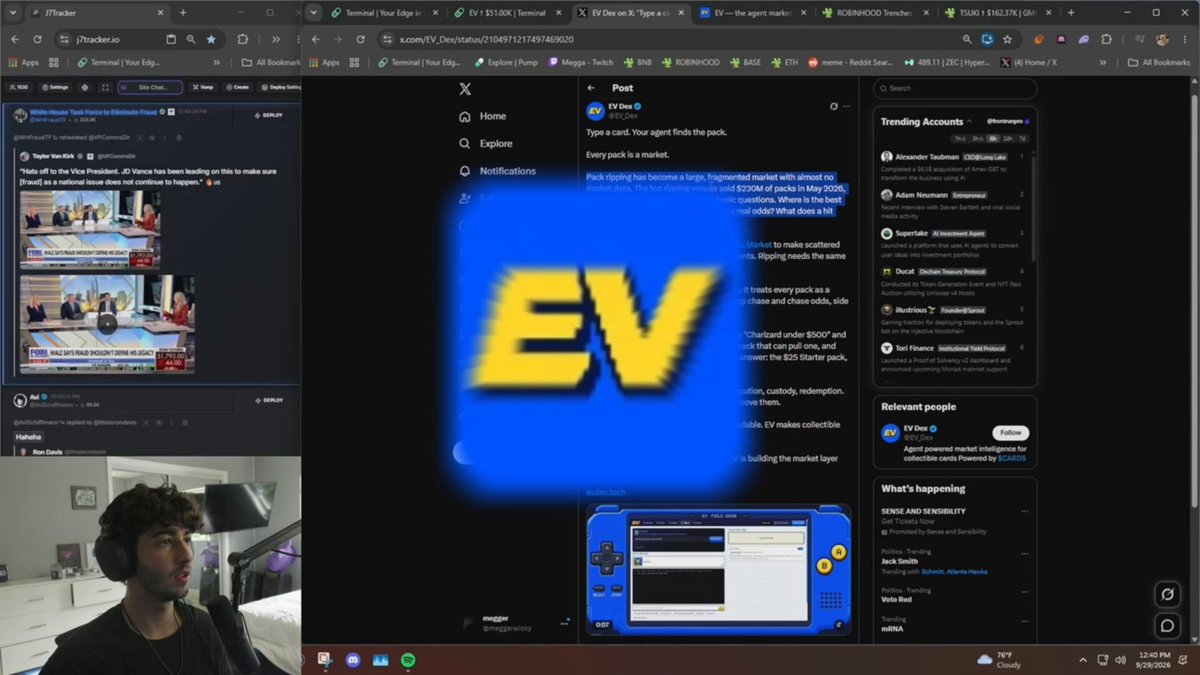Viewport: 1200px width, 675px height.
Task: Open Spotify from the taskbar
Action: pos(408,660)
